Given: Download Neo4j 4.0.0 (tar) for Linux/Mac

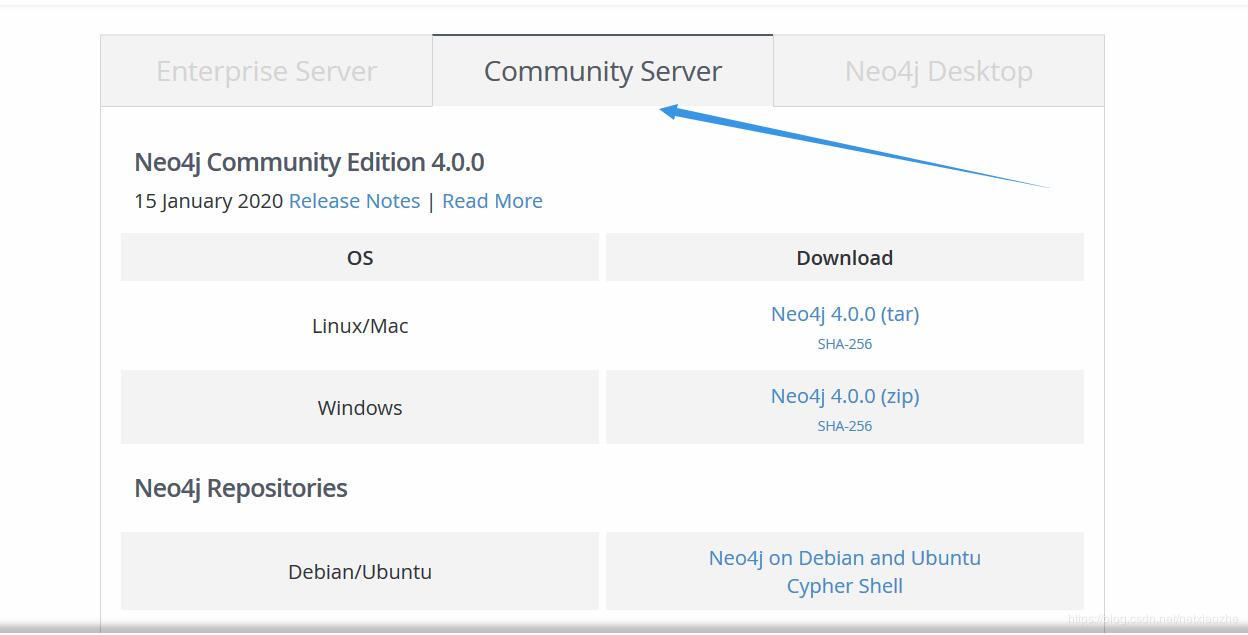Looking at the screenshot, I should 845,314.
